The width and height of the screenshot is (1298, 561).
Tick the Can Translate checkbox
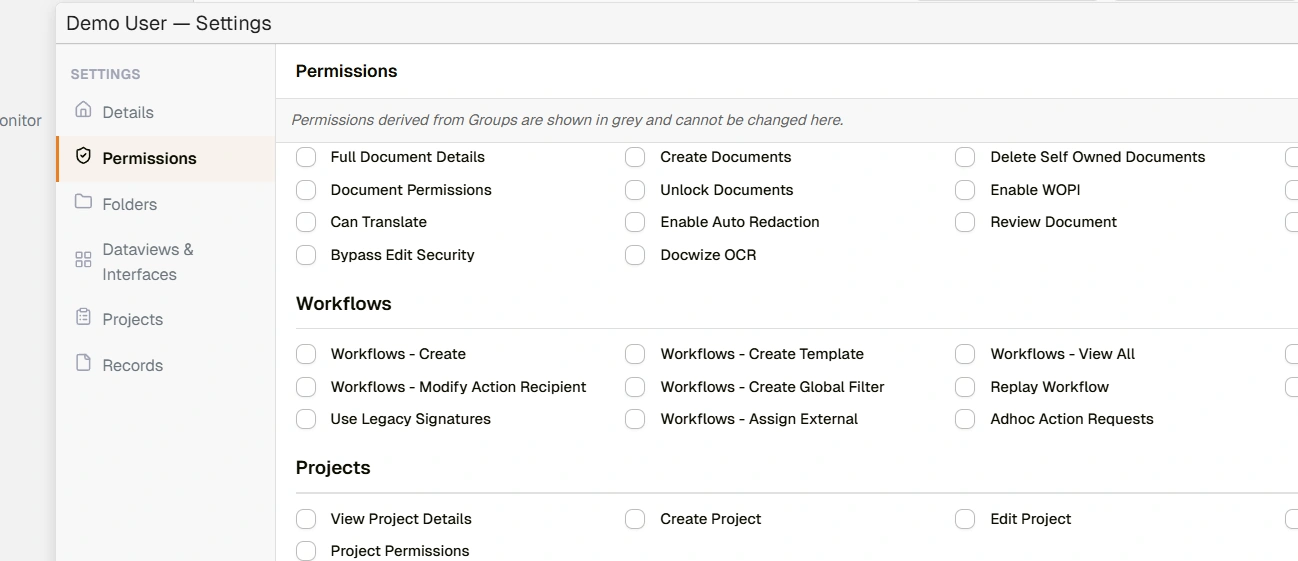point(306,222)
